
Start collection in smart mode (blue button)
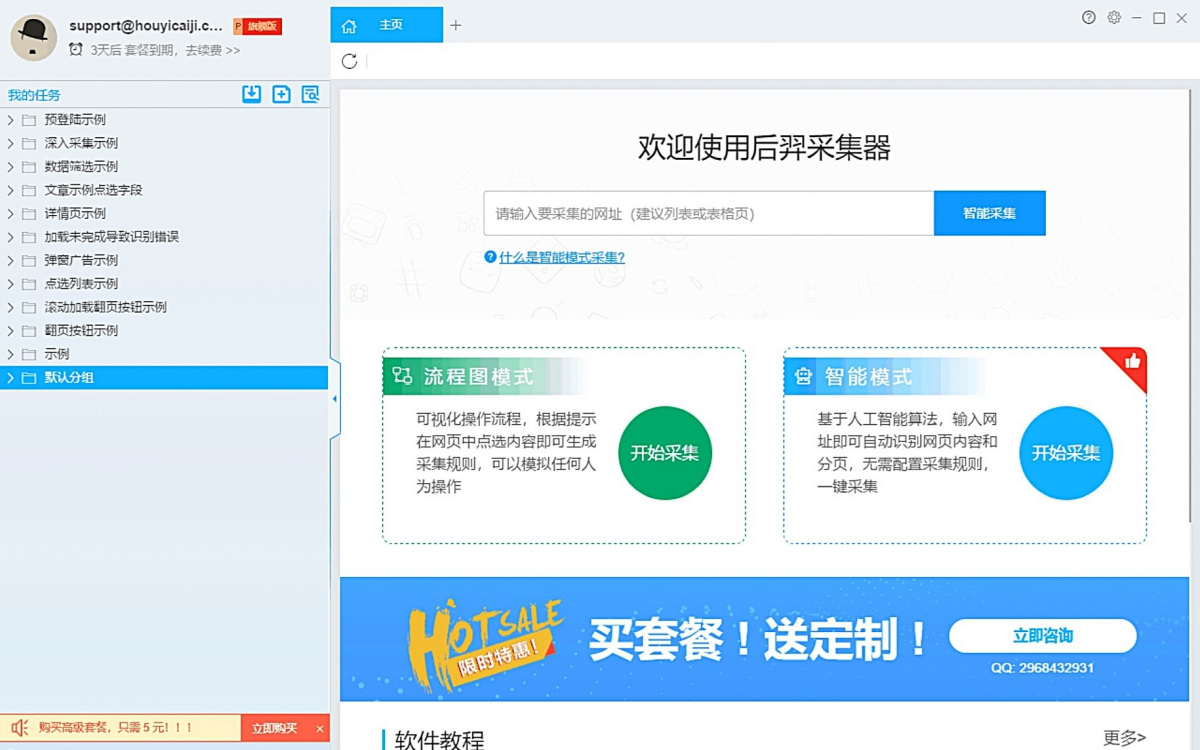(1065, 453)
